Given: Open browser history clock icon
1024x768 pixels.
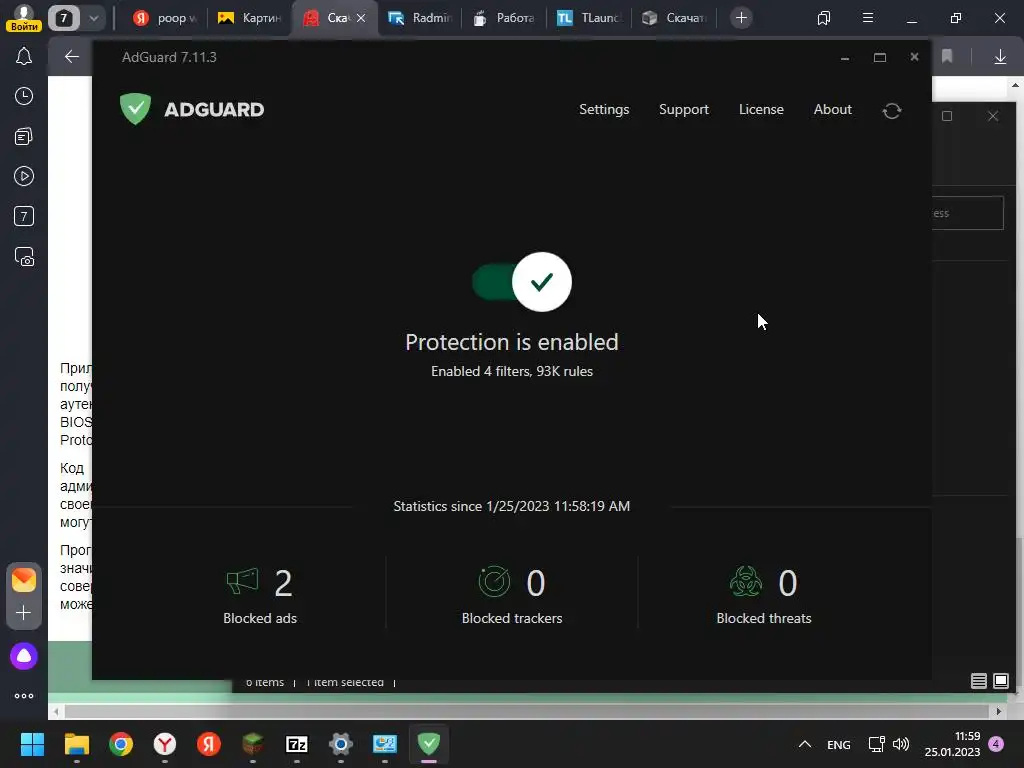Looking at the screenshot, I should click(24, 97).
